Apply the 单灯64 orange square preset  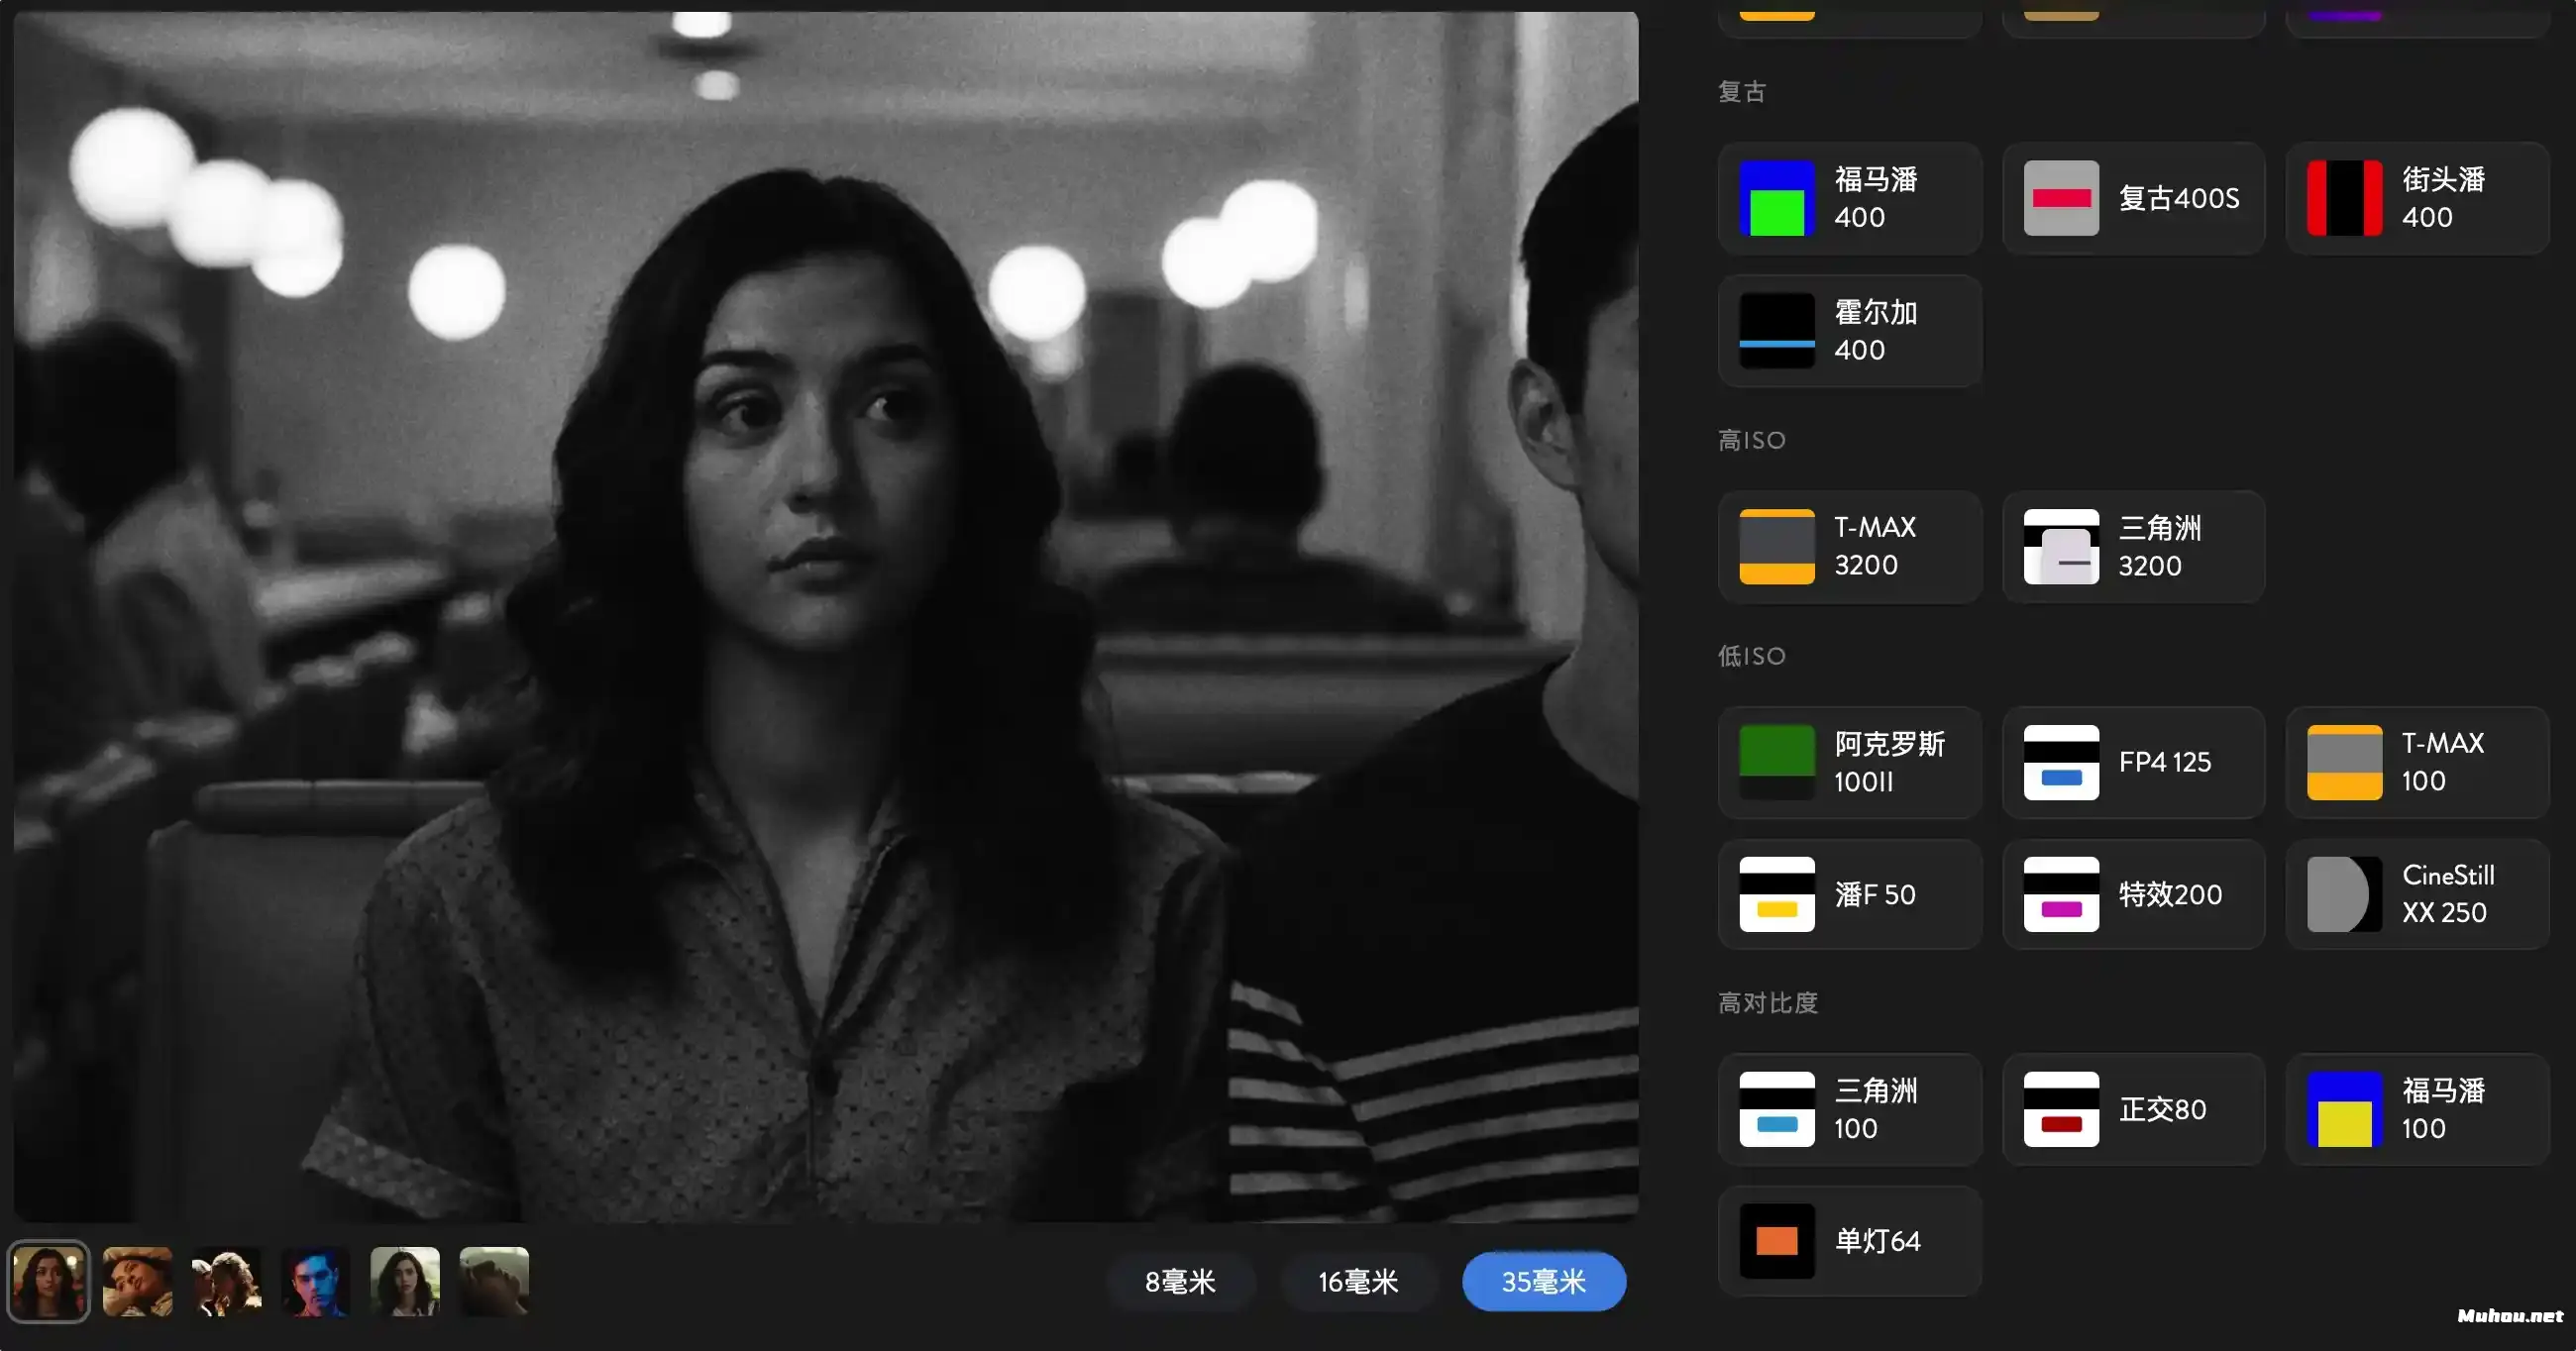1776,1241
